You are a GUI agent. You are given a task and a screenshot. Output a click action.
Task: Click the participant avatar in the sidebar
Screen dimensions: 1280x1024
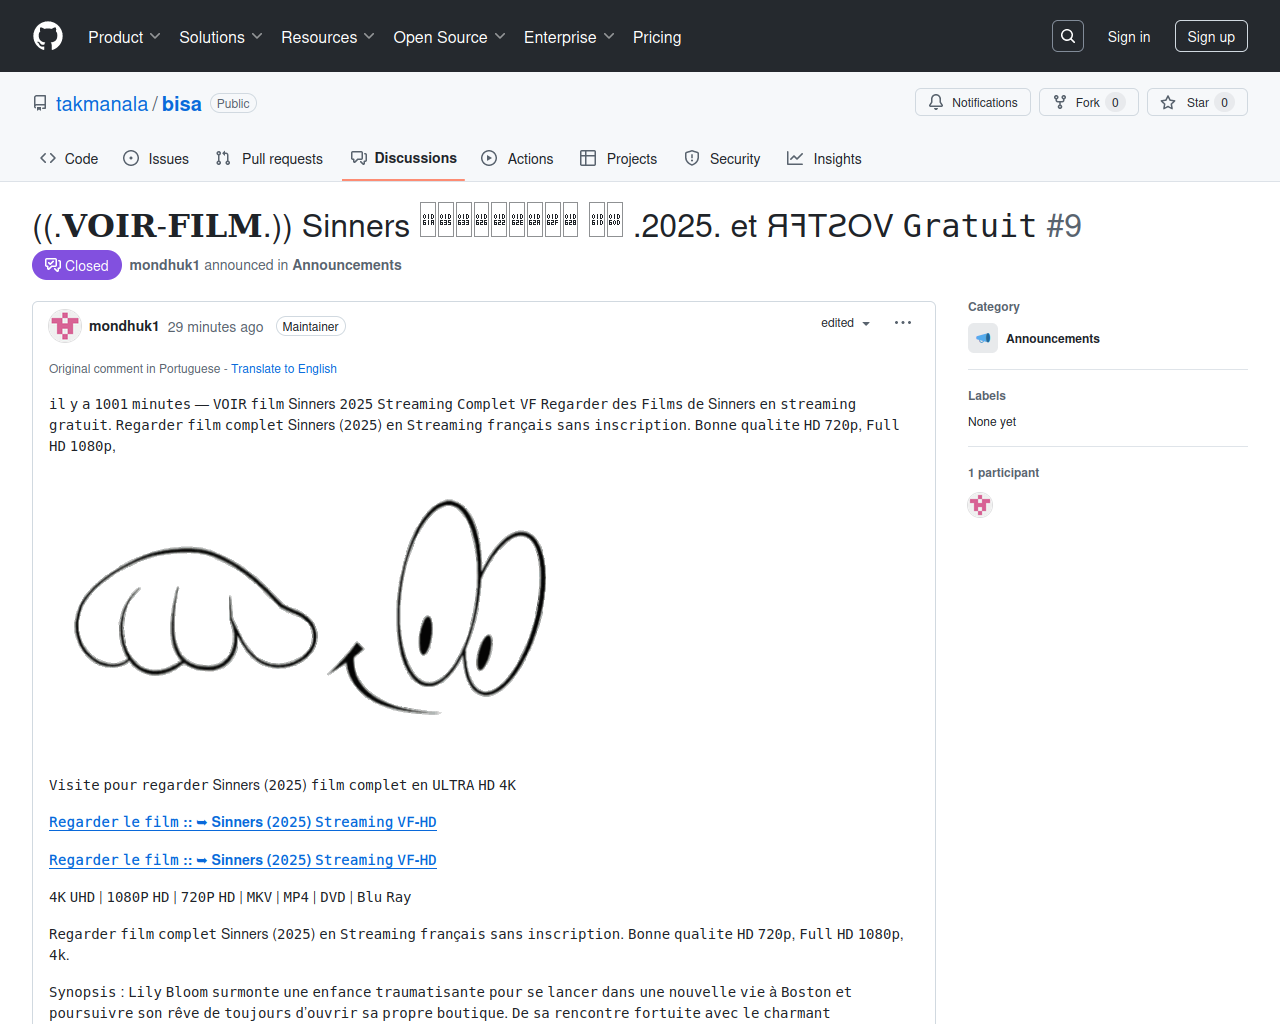point(980,505)
